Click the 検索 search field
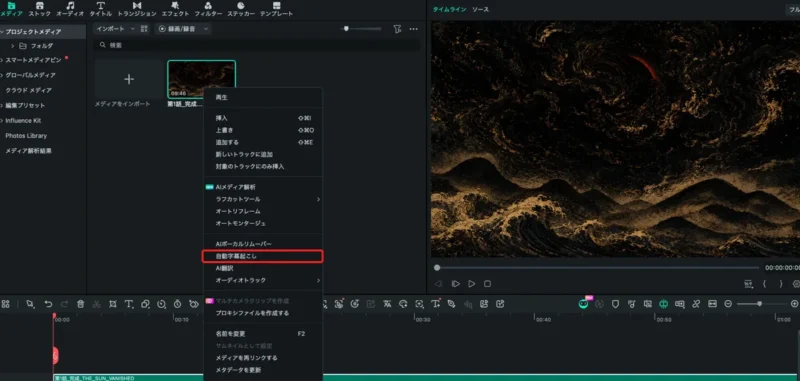Image resolution: width=800 pixels, height=381 pixels. [x=258, y=45]
